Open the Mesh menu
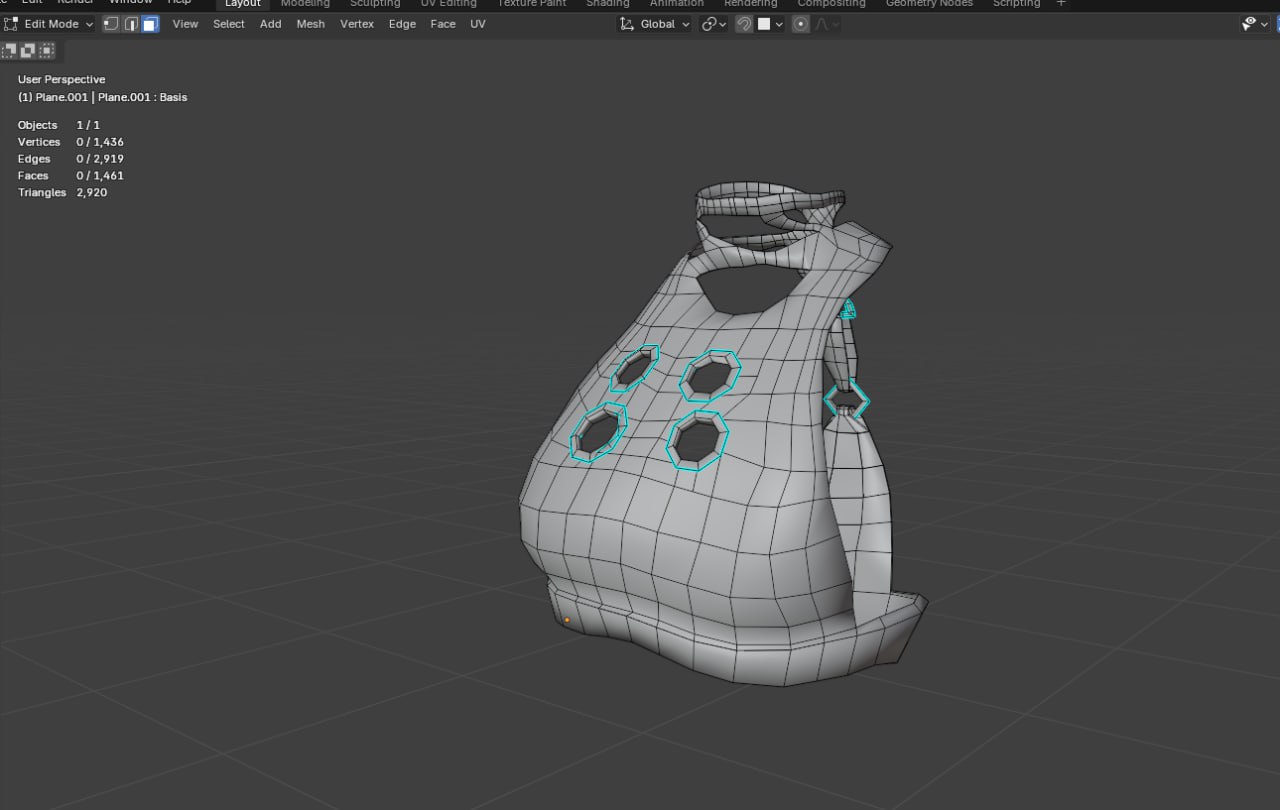The image size is (1280, 810). pyautogui.click(x=310, y=24)
